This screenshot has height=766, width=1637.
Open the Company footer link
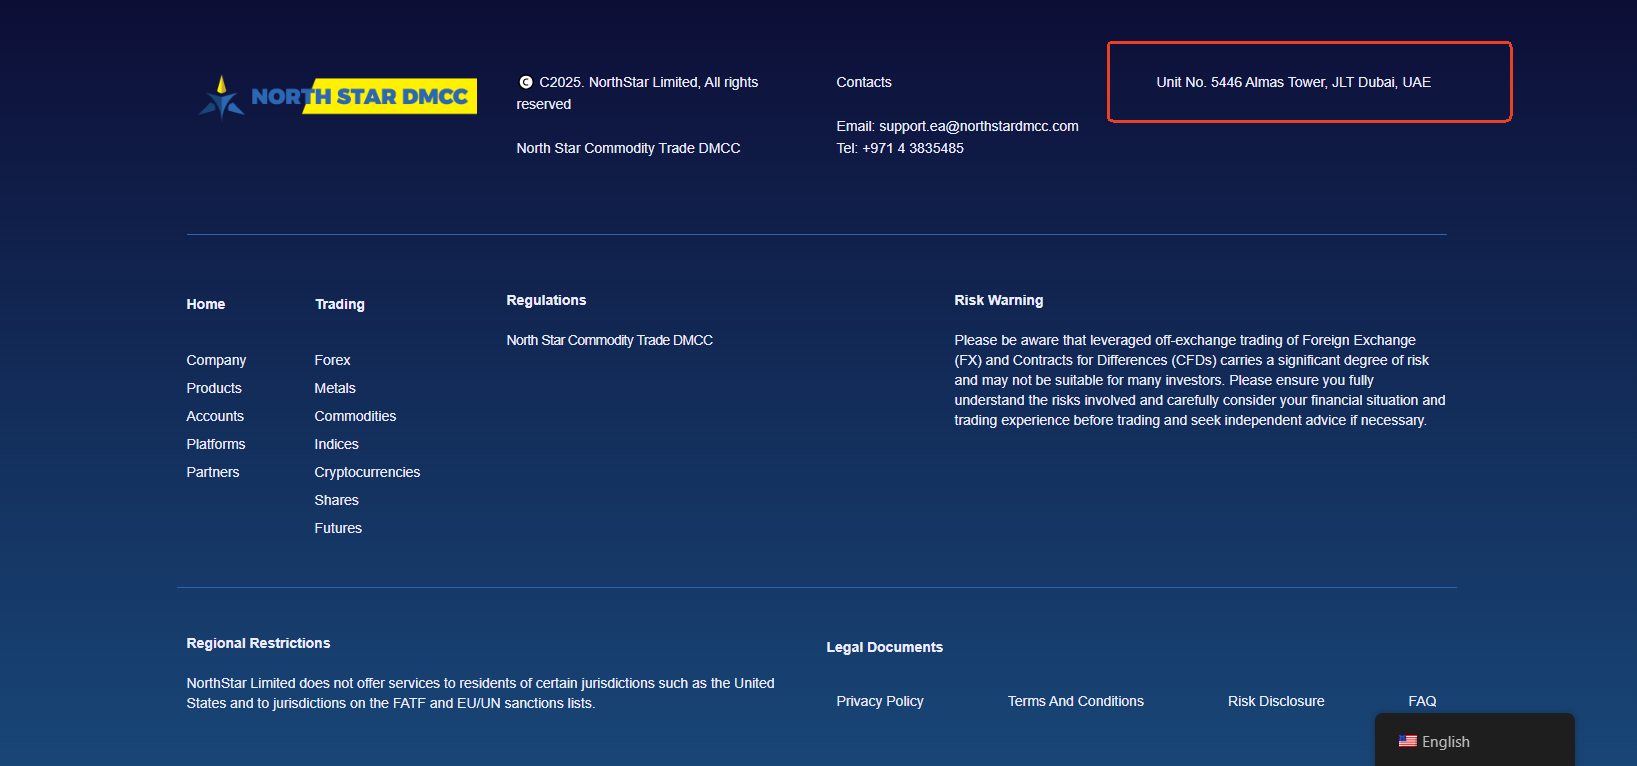point(216,360)
